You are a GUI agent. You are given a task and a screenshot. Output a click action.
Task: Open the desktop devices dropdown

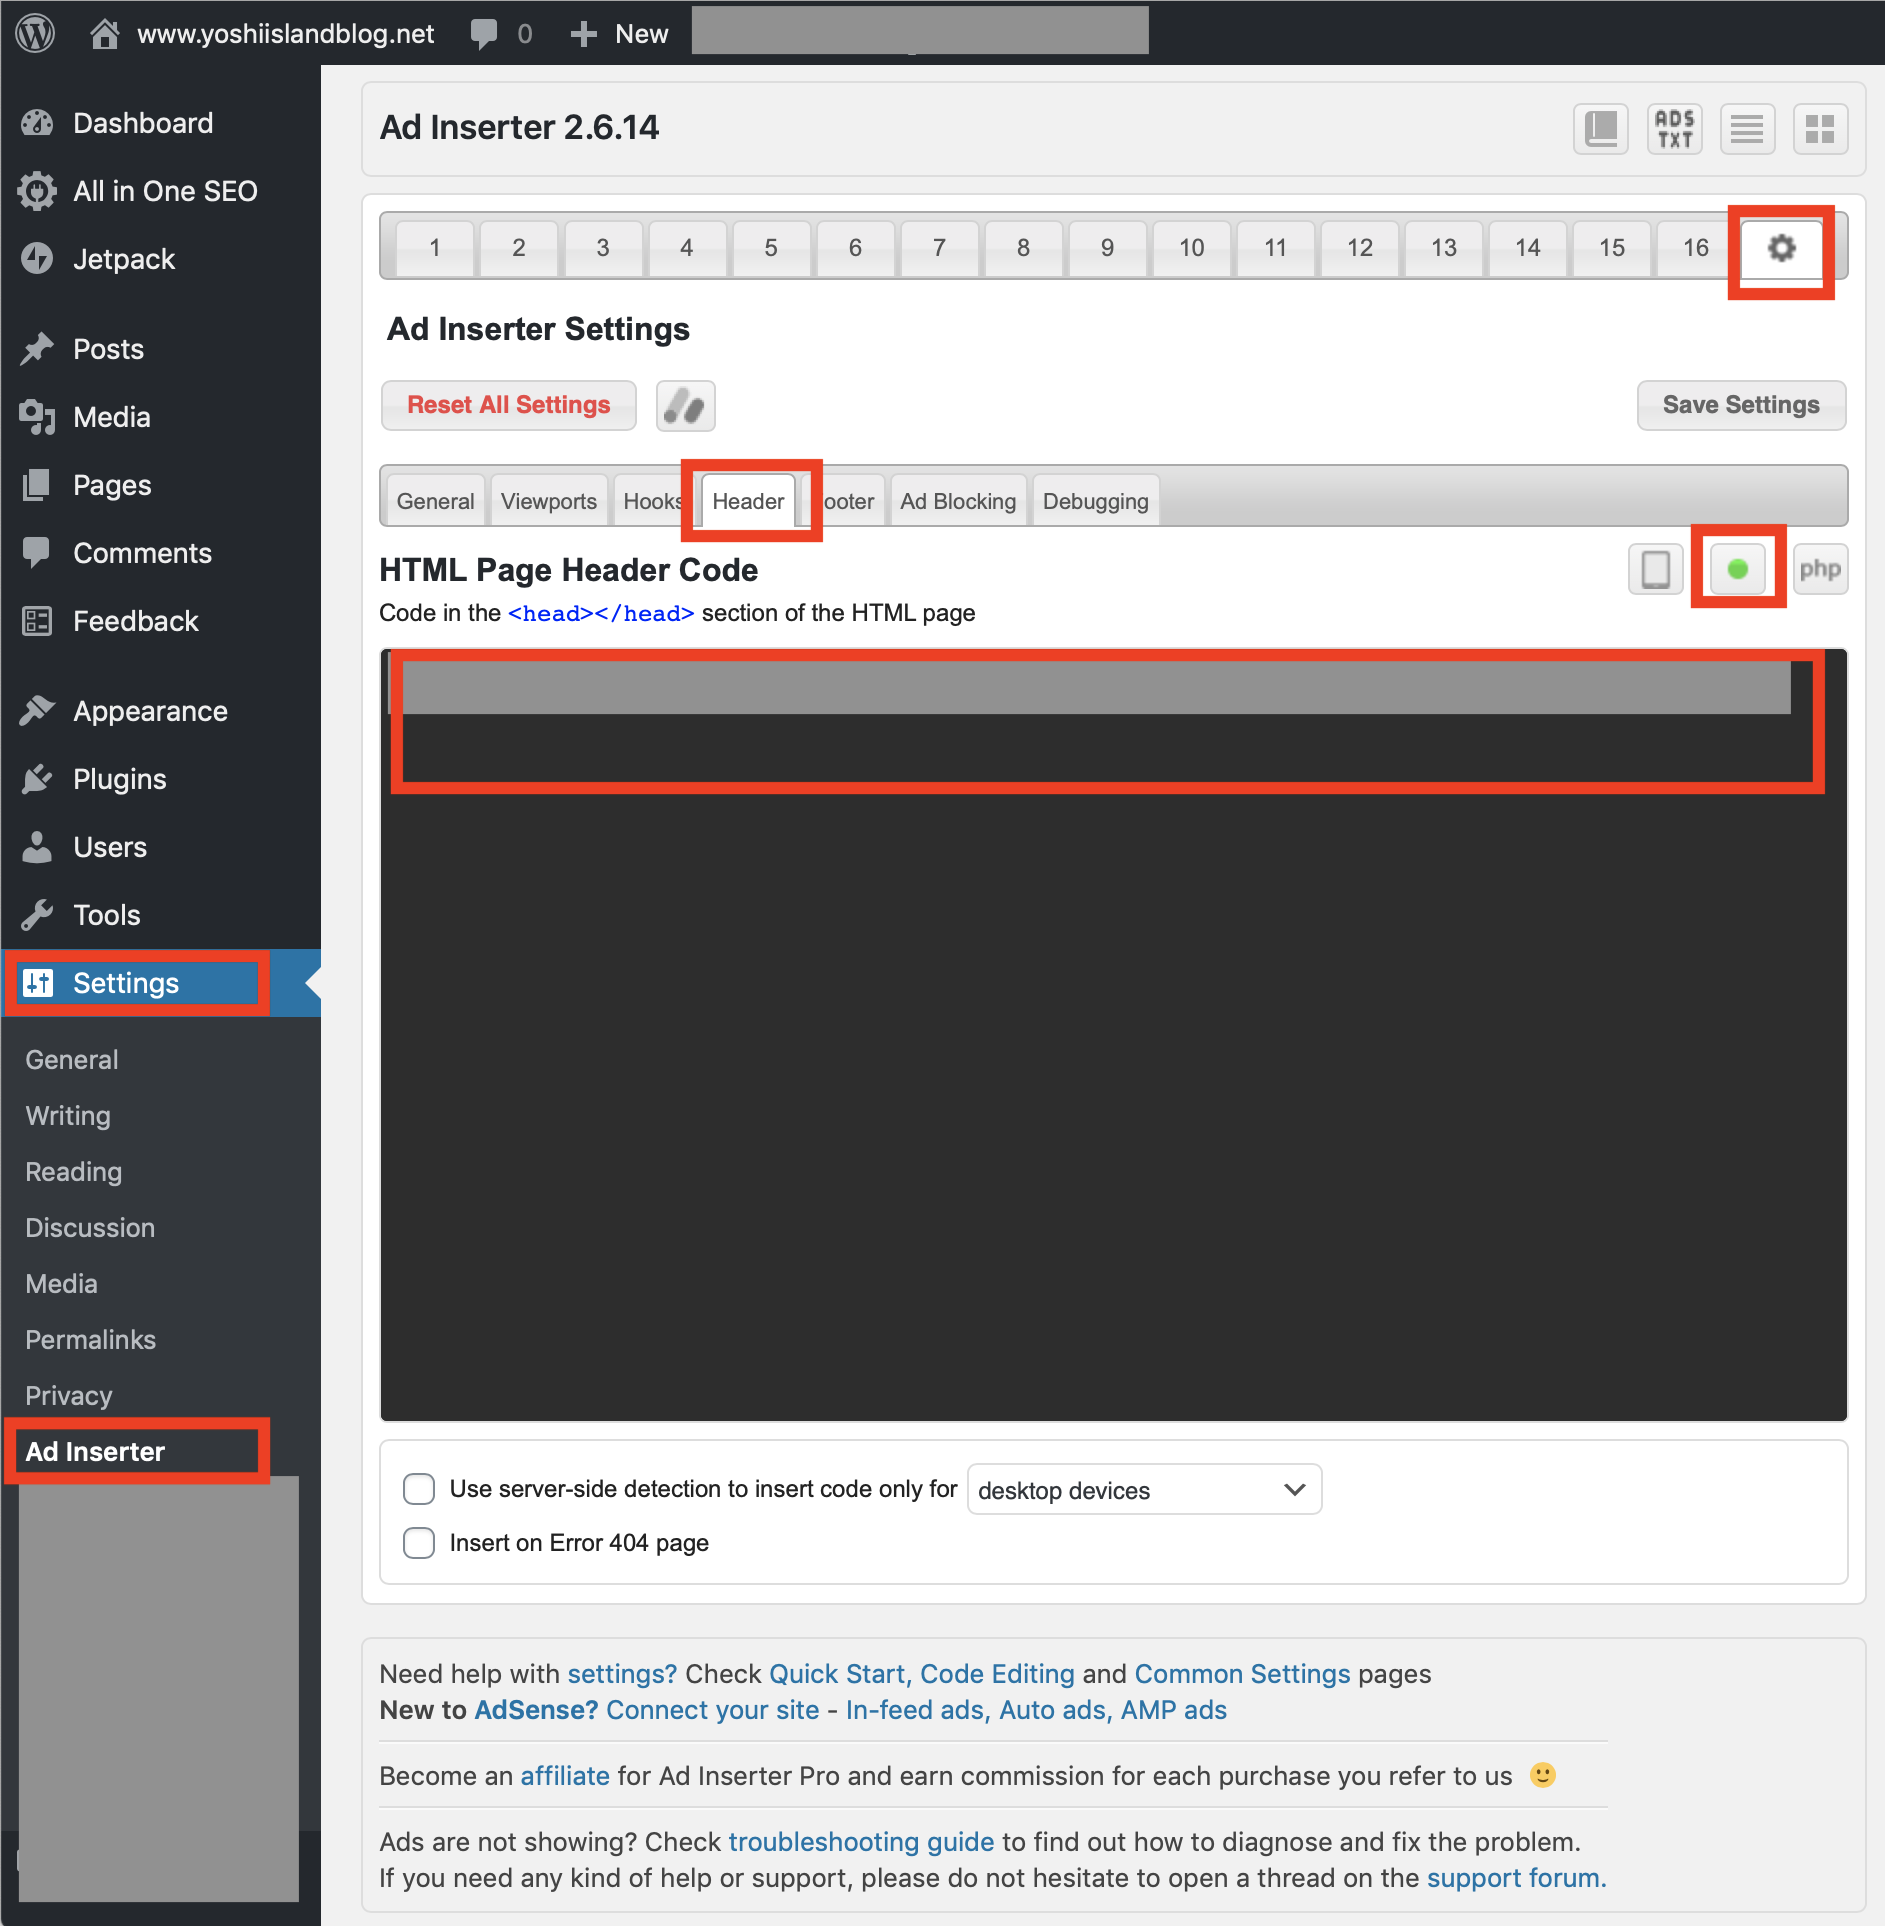pyautogui.click(x=1144, y=1490)
